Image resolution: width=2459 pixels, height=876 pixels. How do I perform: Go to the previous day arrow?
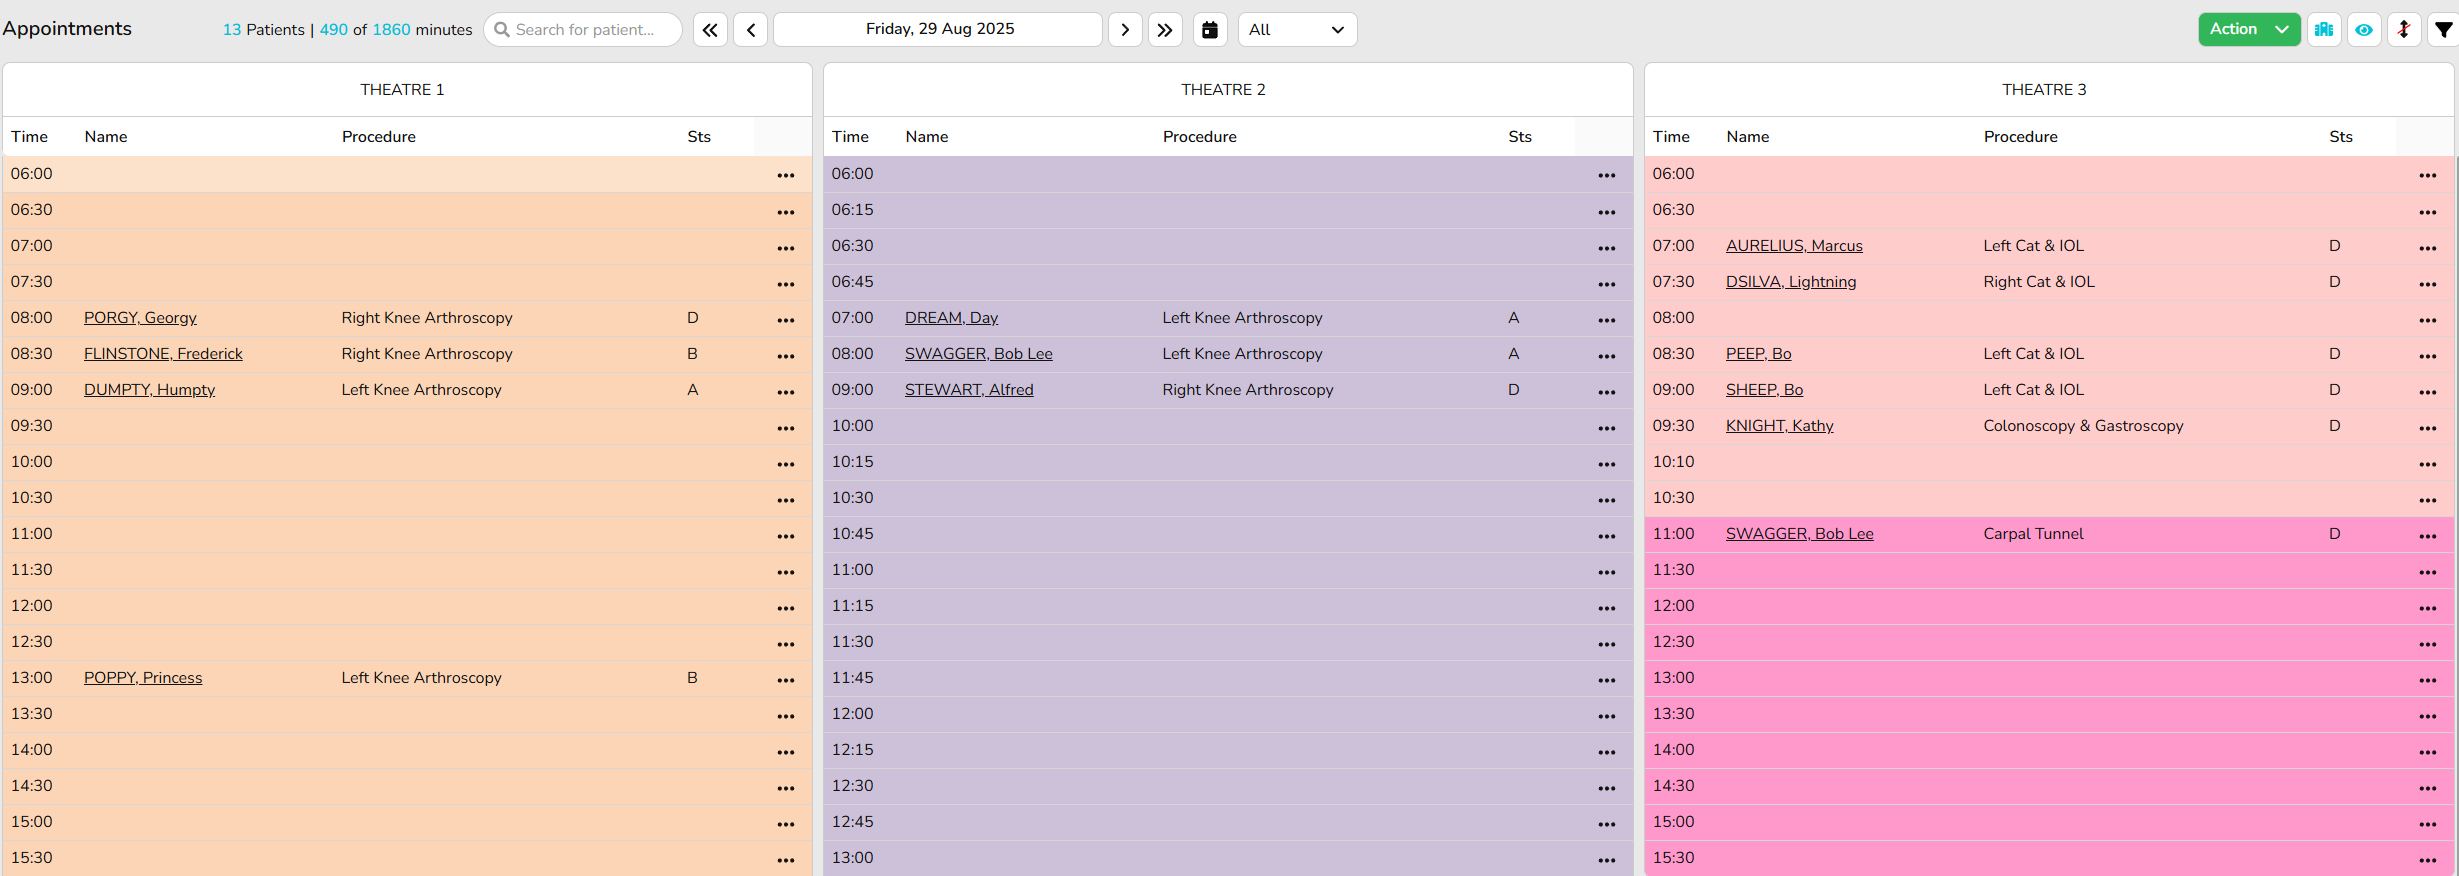coord(751,30)
